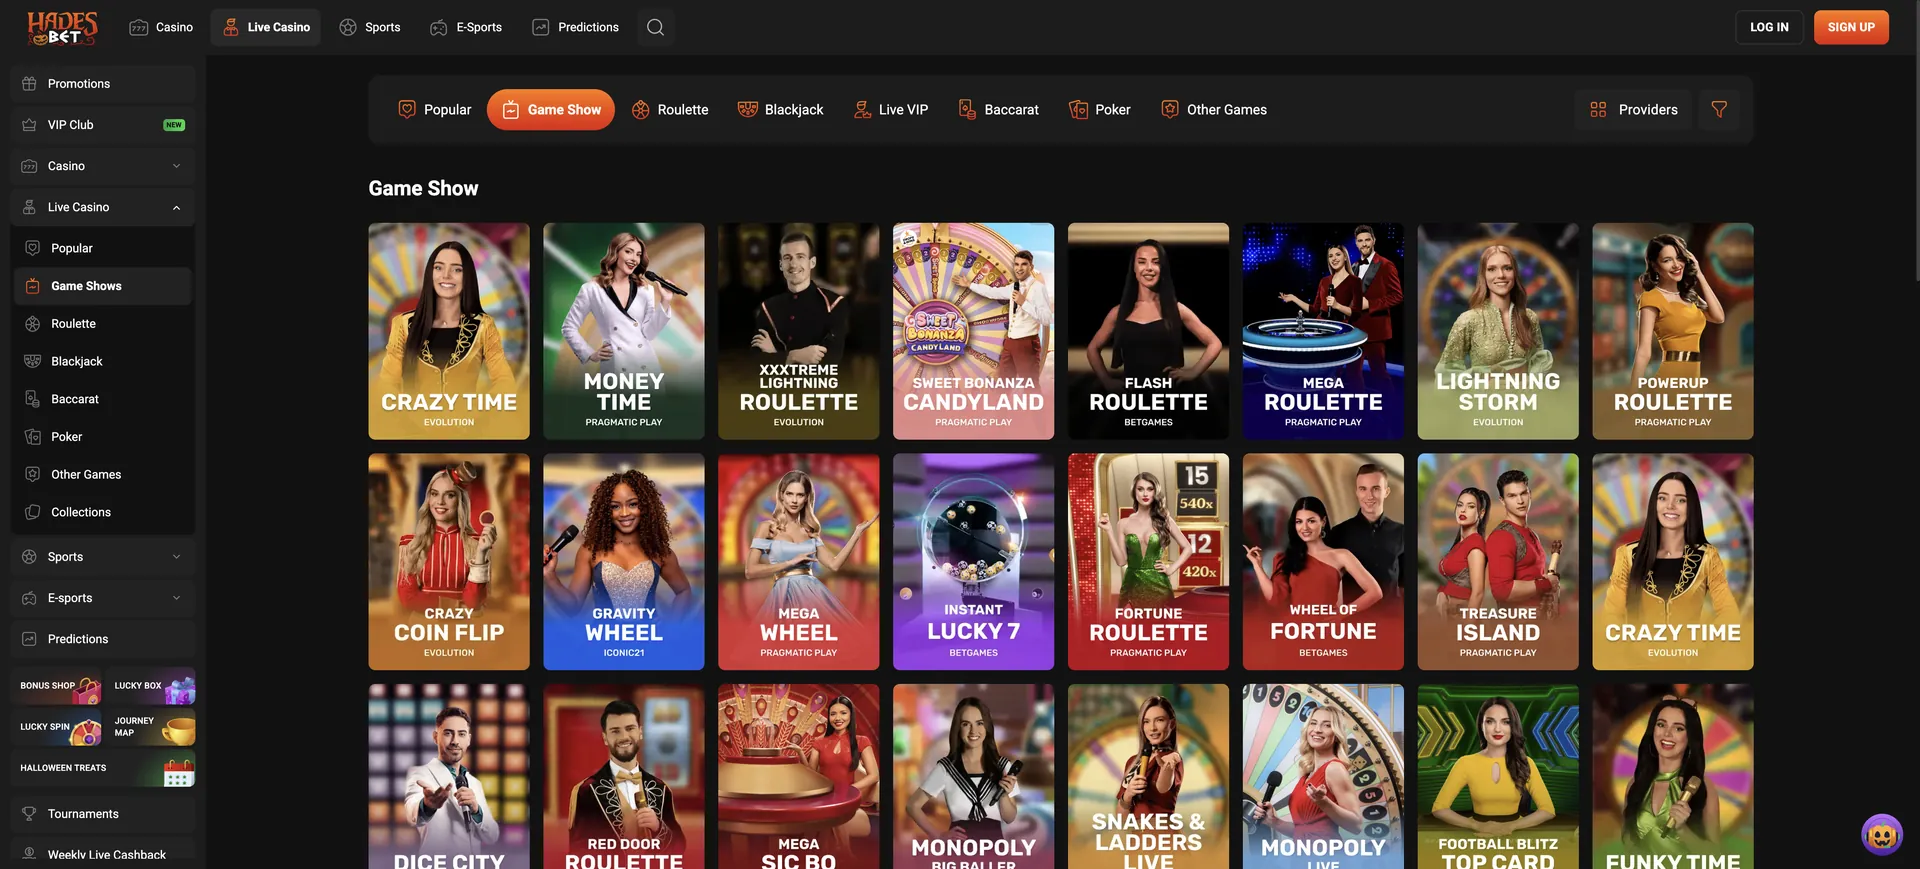Open the filter funnel icon

coord(1719,109)
